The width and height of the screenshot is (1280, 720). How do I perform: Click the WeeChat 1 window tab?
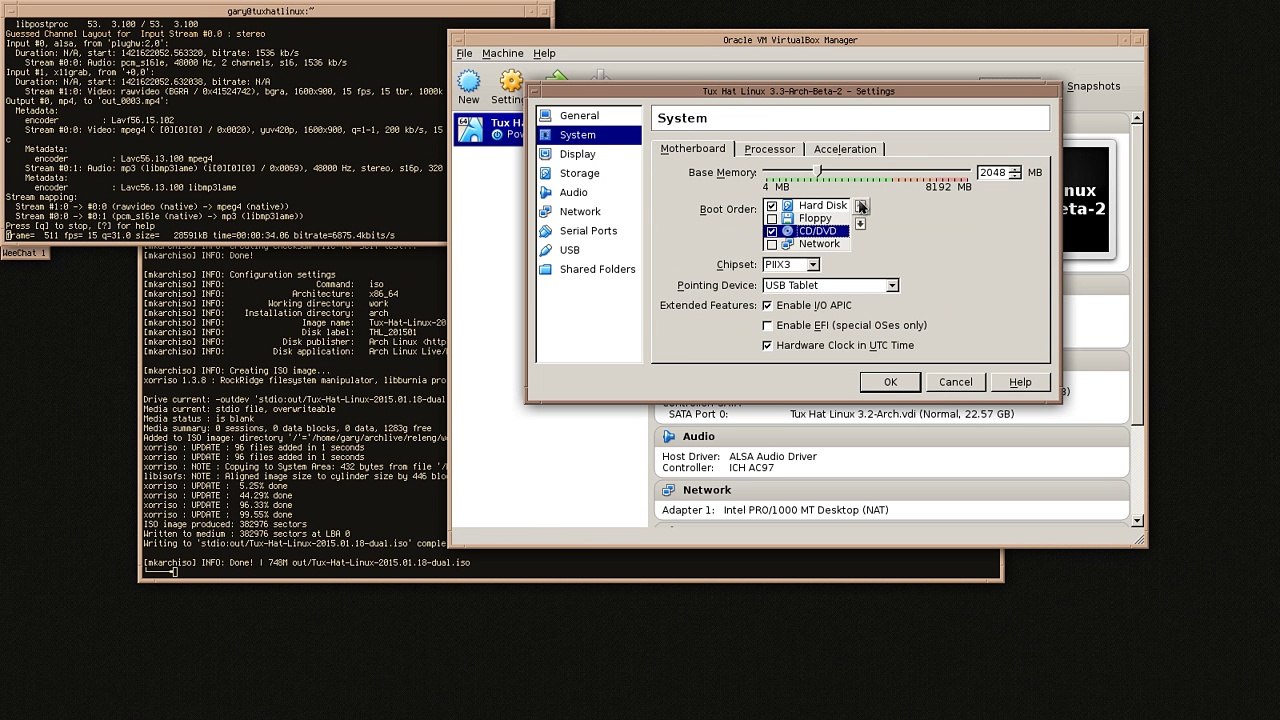click(x=24, y=253)
